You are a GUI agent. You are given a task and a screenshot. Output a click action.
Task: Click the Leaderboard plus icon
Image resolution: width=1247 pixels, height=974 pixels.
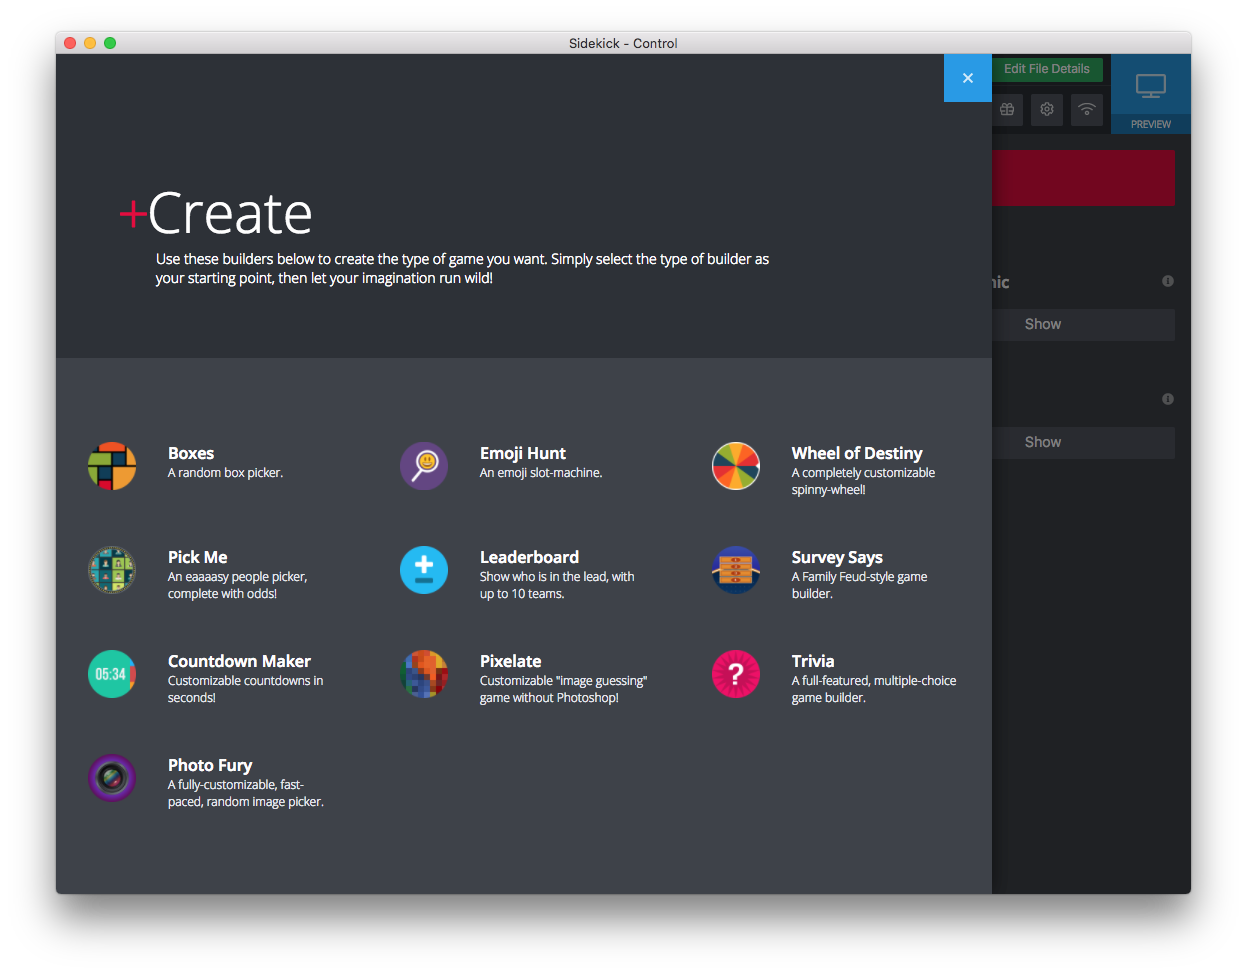[x=424, y=570]
